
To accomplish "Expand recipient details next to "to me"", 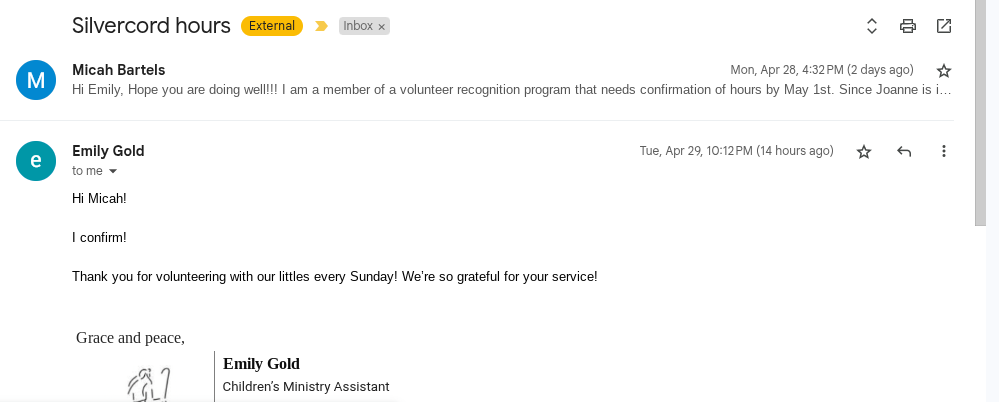I will pos(113,171).
